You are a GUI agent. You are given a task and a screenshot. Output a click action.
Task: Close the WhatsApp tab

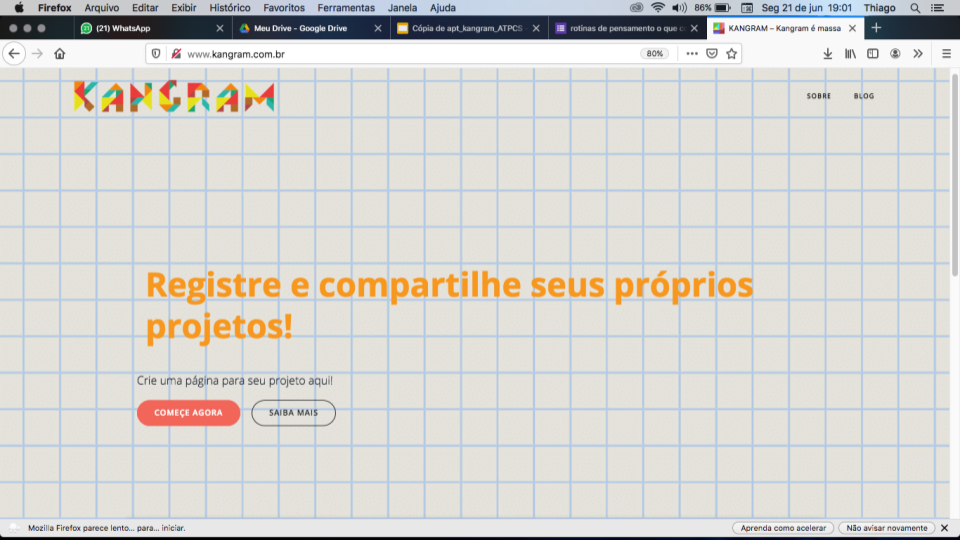click(220, 28)
